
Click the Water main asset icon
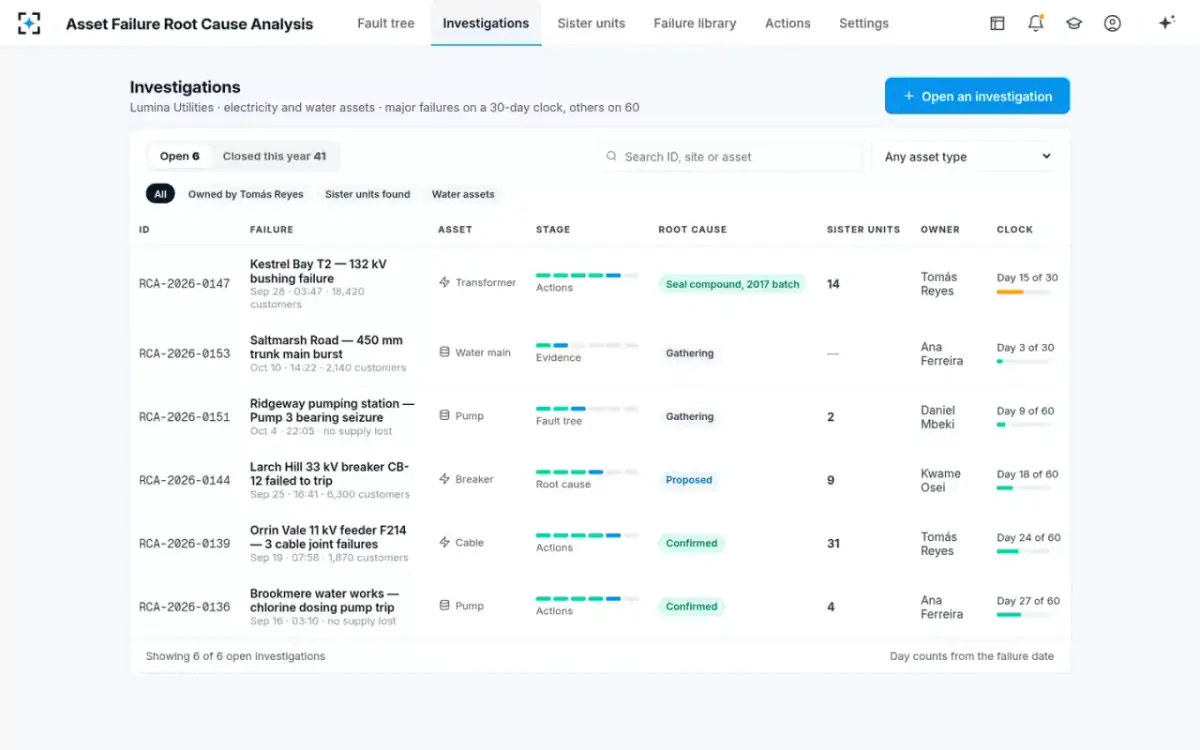tap(444, 352)
